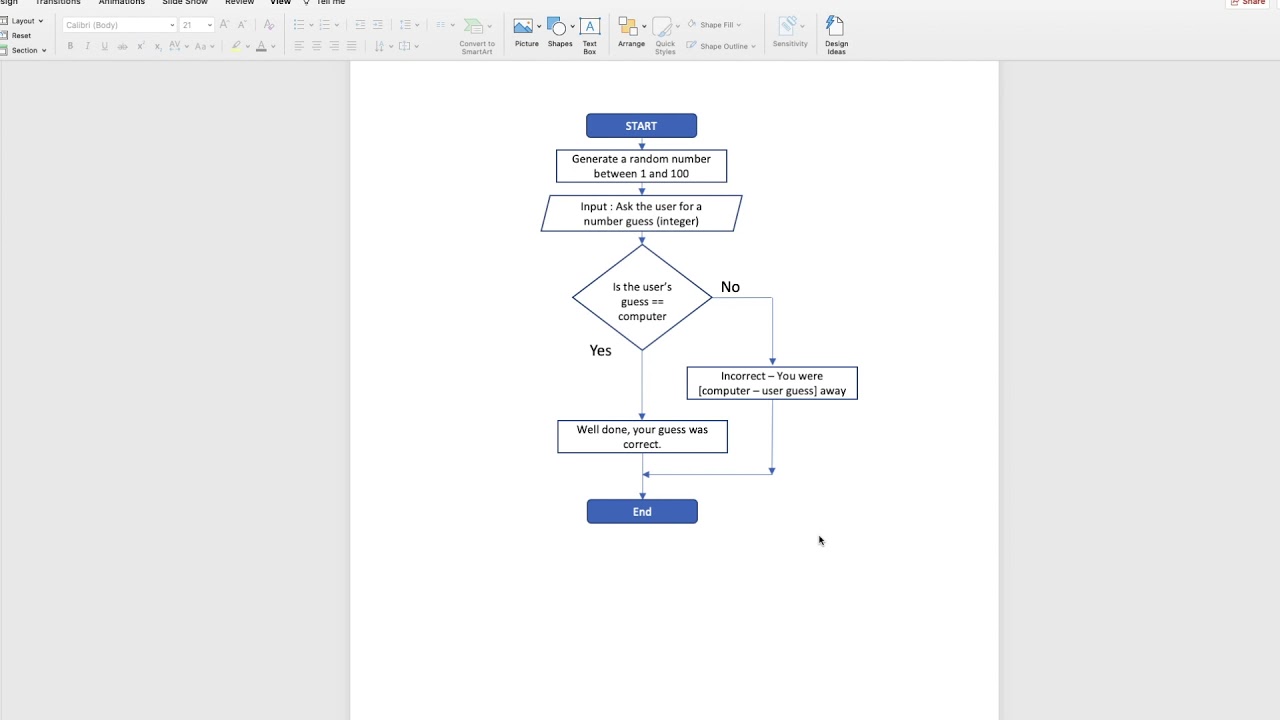This screenshot has width=1280, height=720.
Task: Switch to the Review tab
Action: 239,3
